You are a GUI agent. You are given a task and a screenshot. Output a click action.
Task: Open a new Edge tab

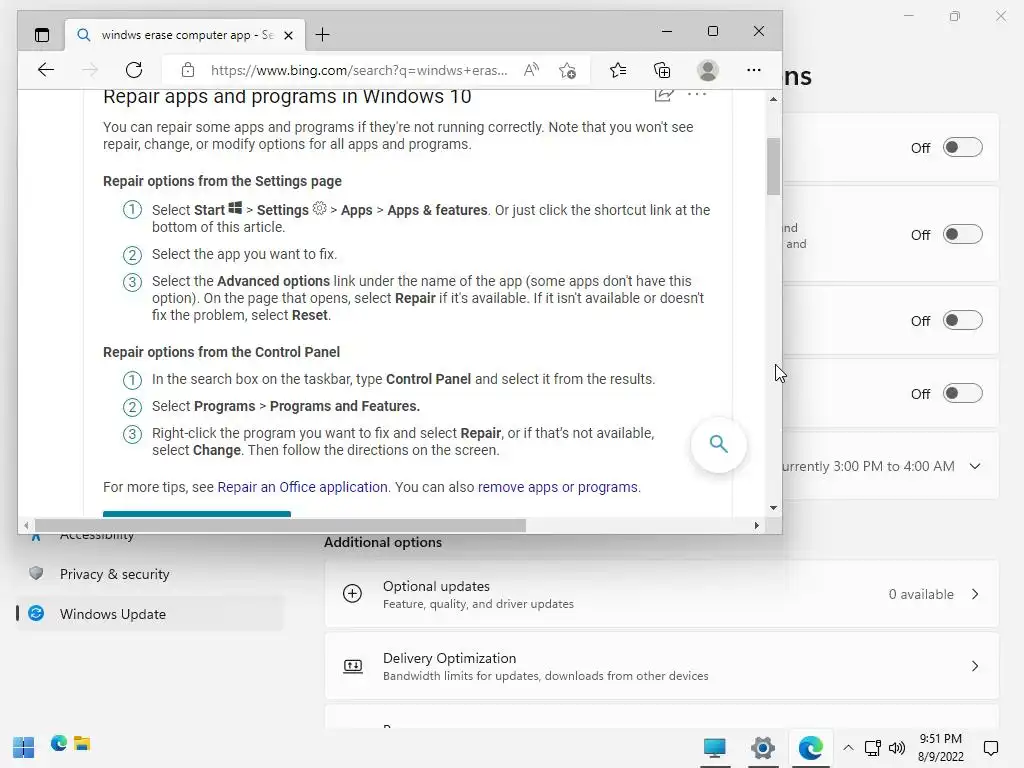pos(323,35)
